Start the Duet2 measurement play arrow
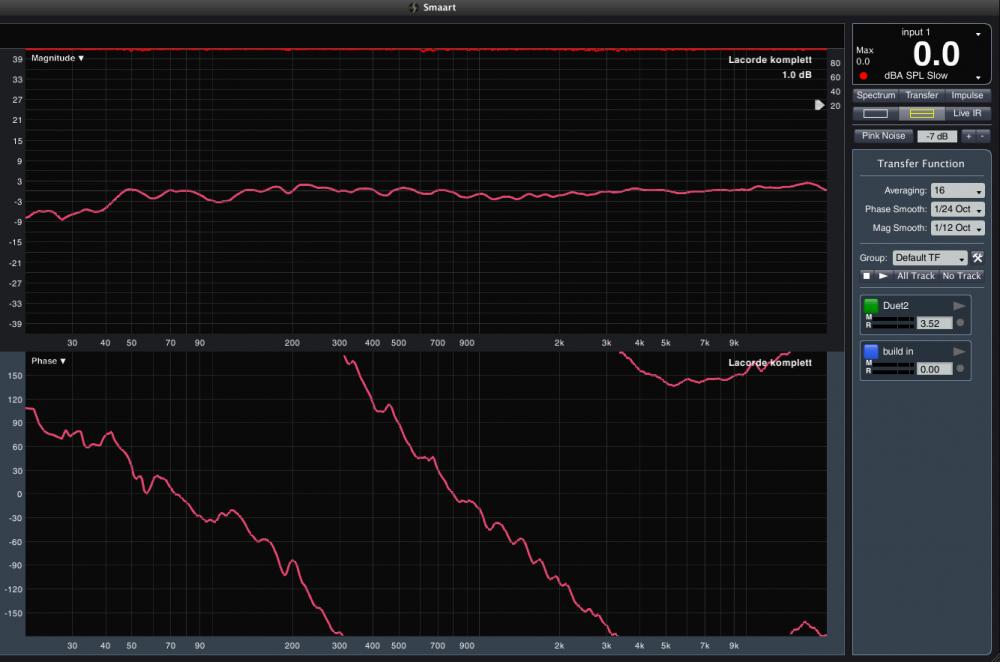Image resolution: width=1000 pixels, height=662 pixels. pyautogui.click(x=959, y=306)
